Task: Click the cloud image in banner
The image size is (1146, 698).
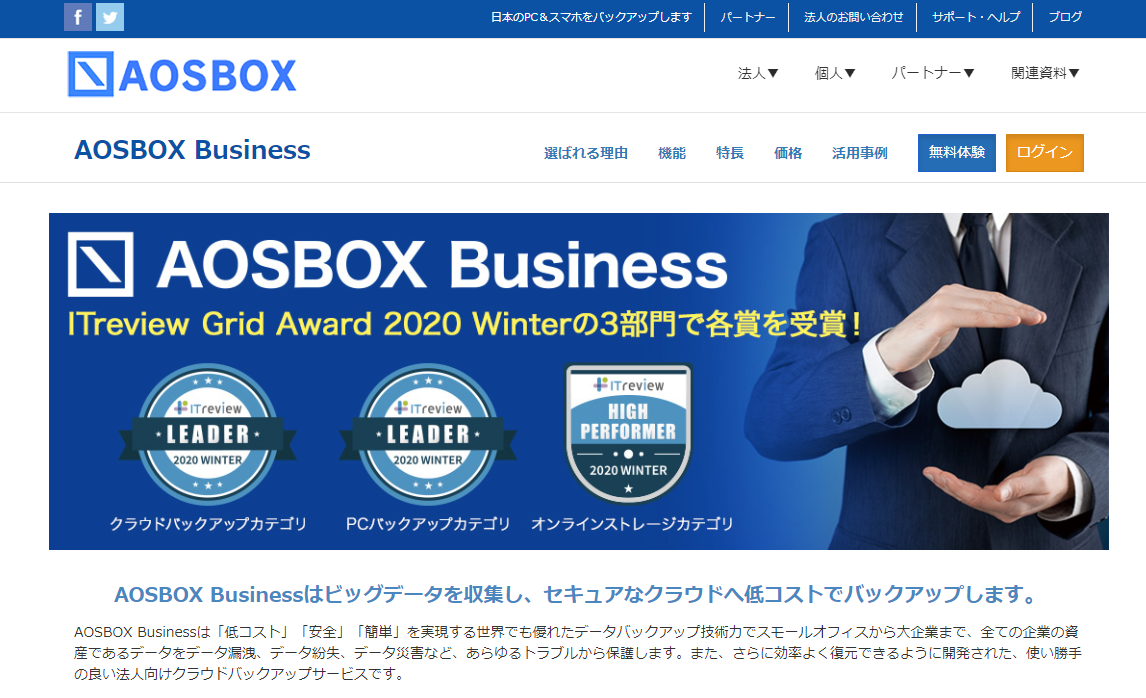Action: pos(999,395)
